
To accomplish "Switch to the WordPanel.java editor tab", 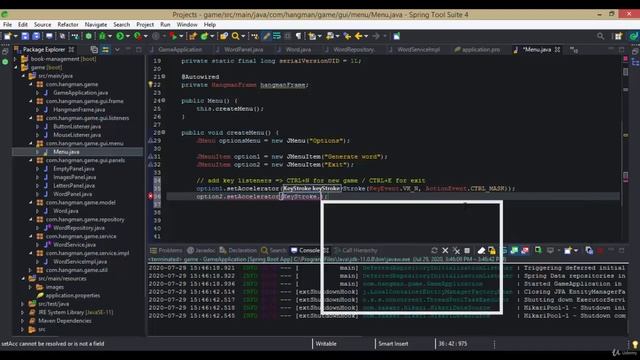I will tap(243, 49).
